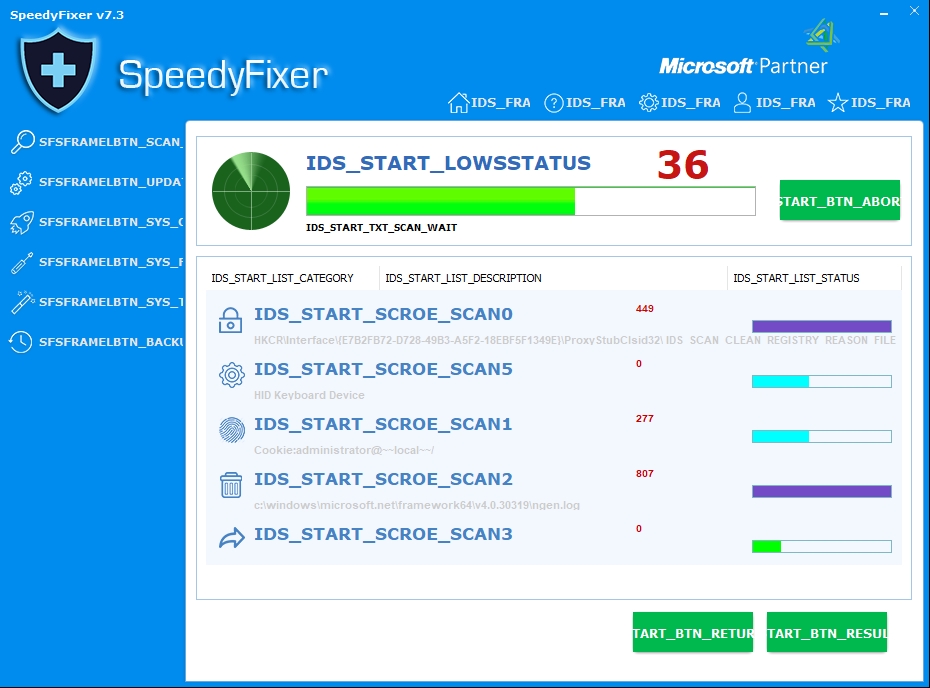Select SFSFRAMELBTN_SYS_C sidebar item
Image resolution: width=930 pixels, height=688 pixels.
point(110,222)
